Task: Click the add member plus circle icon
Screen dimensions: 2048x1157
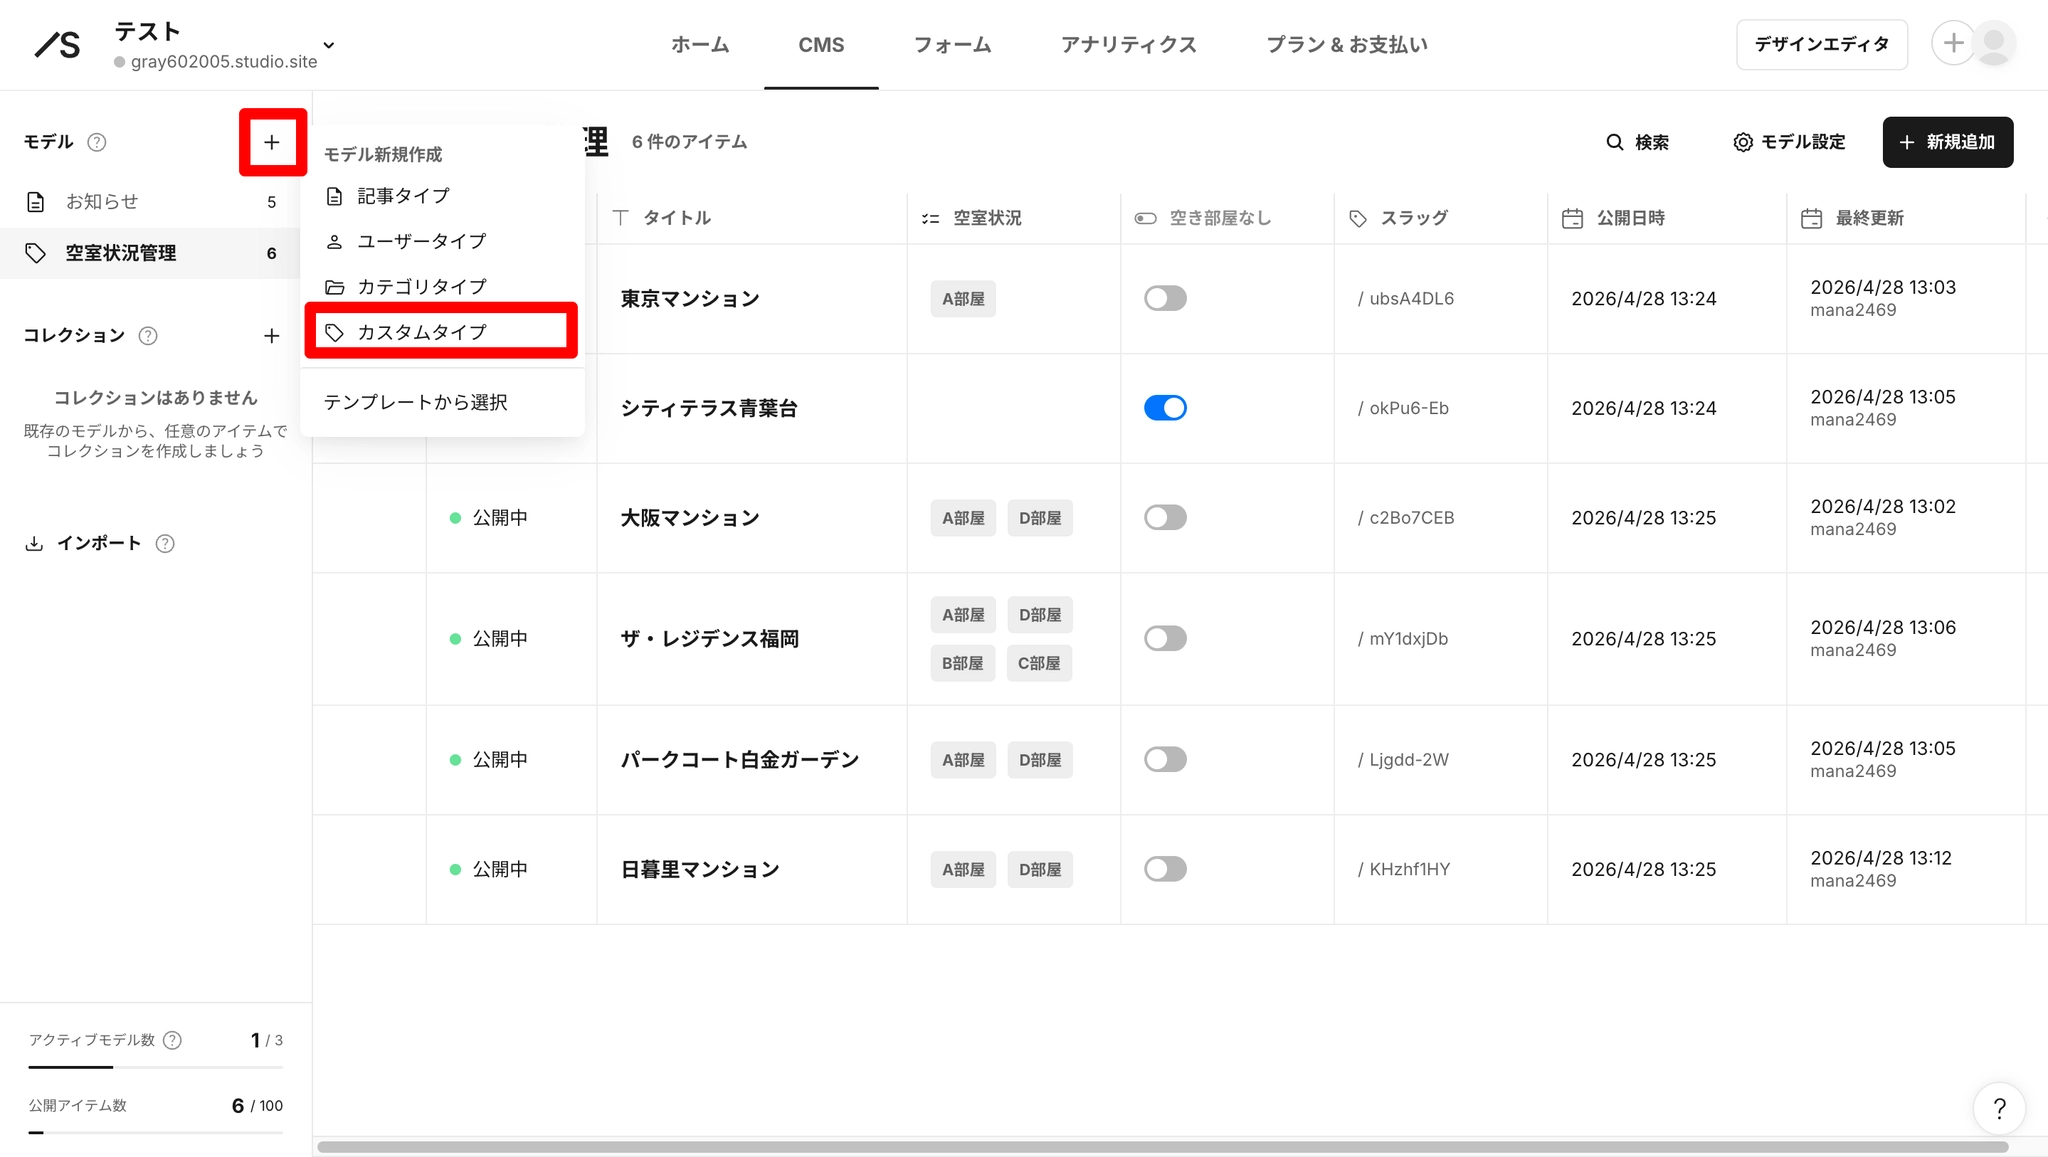Action: (x=1953, y=43)
